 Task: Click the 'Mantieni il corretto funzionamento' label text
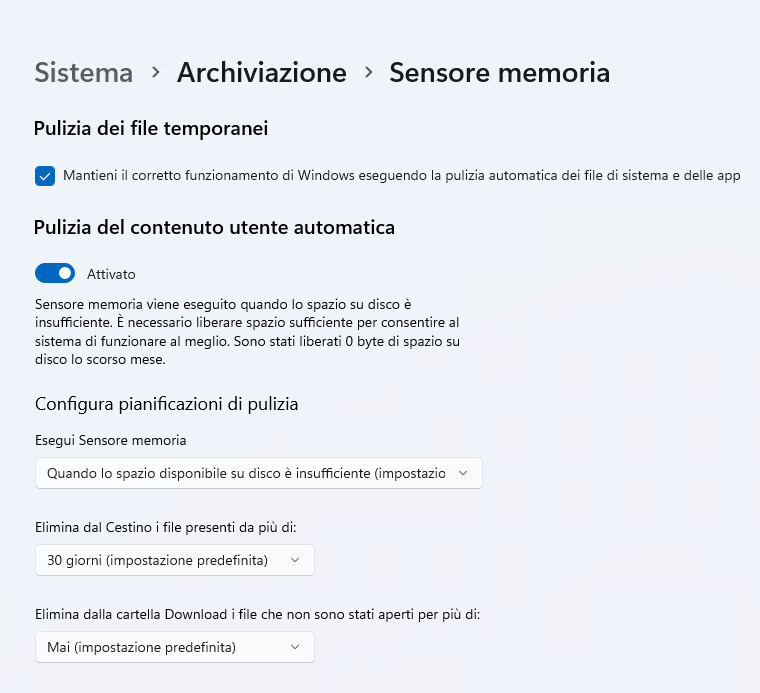[401, 176]
